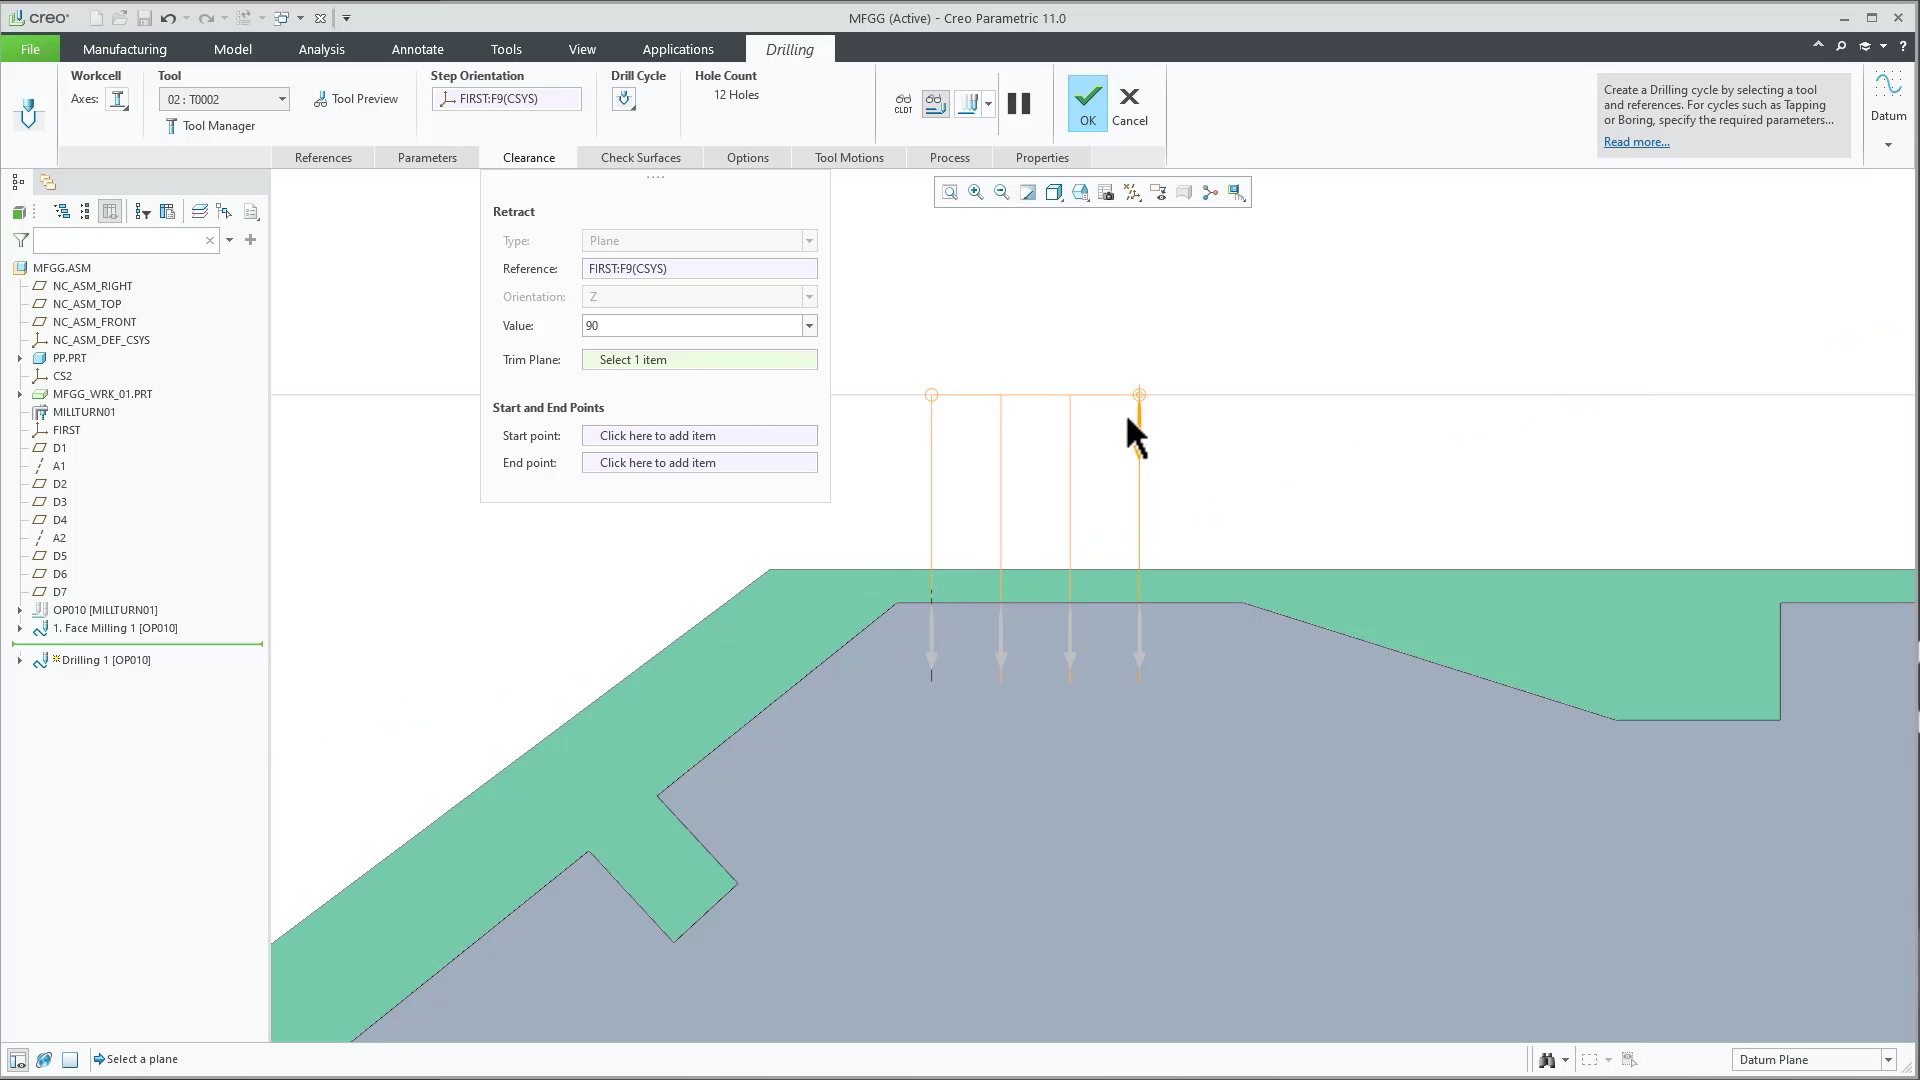Open the Tool Manager
The image size is (1920, 1080).
tap(210, 126)
